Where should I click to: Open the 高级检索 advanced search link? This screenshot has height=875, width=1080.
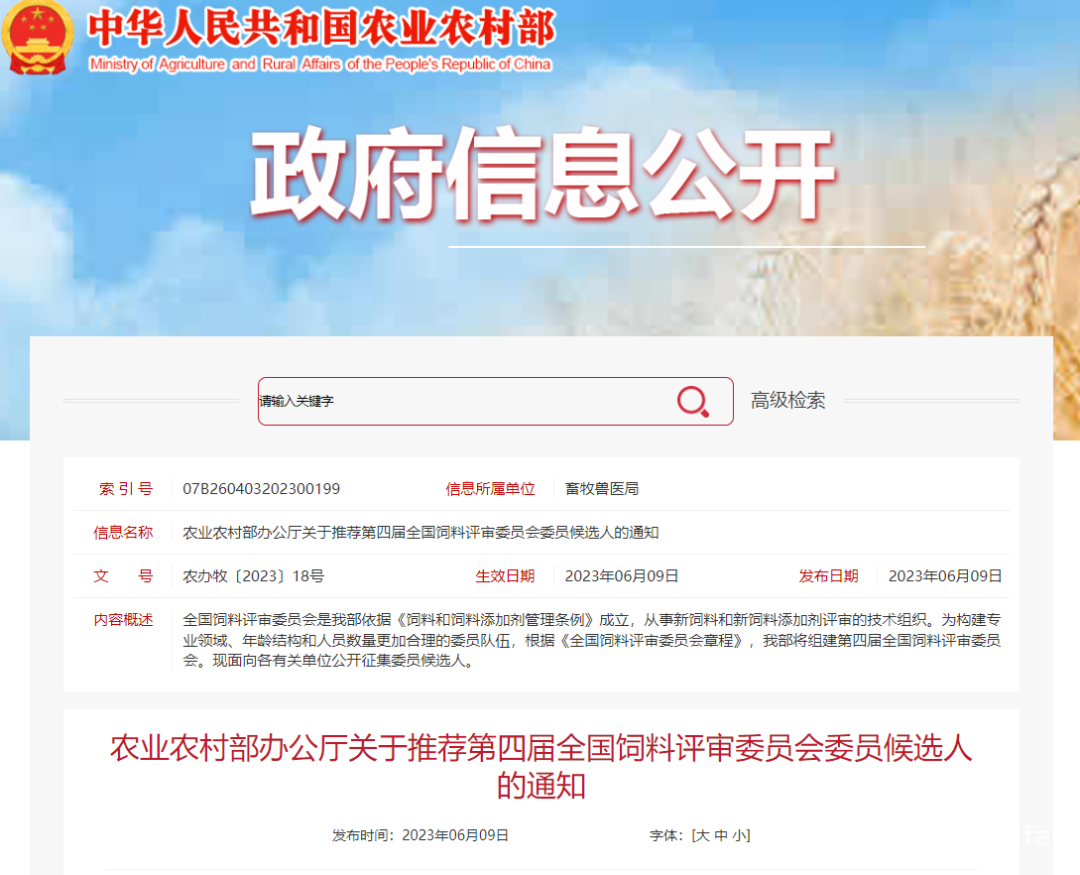point(788,401)
